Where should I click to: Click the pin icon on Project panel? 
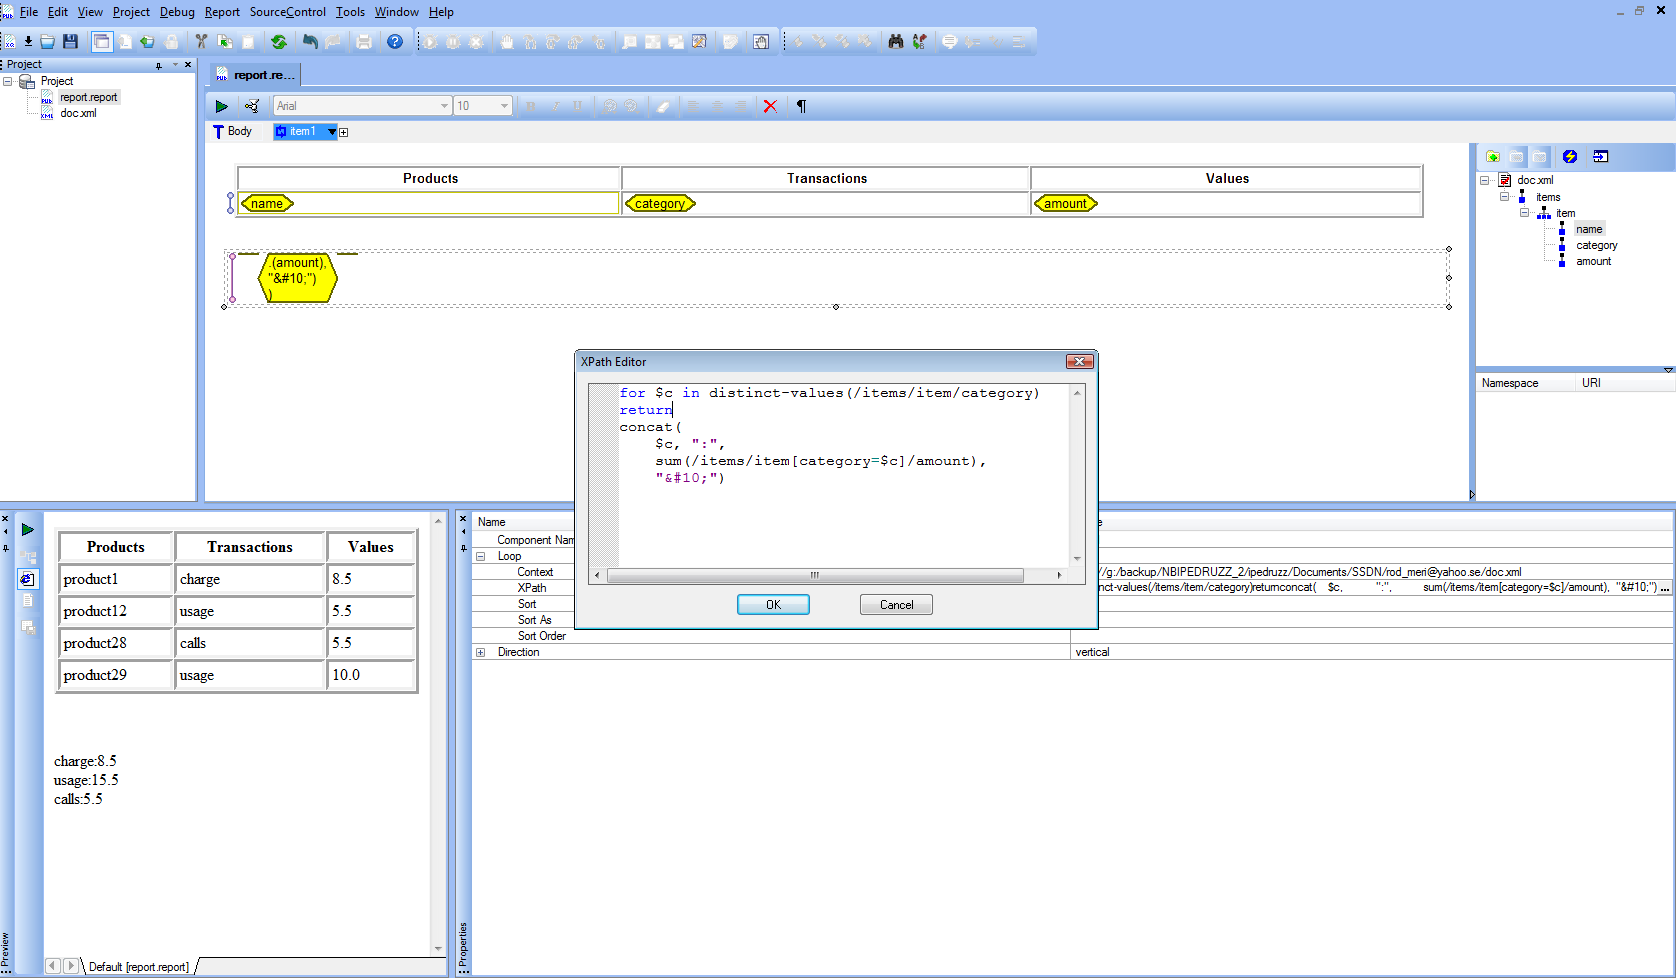pyautogui.click(x=158, y=65)
